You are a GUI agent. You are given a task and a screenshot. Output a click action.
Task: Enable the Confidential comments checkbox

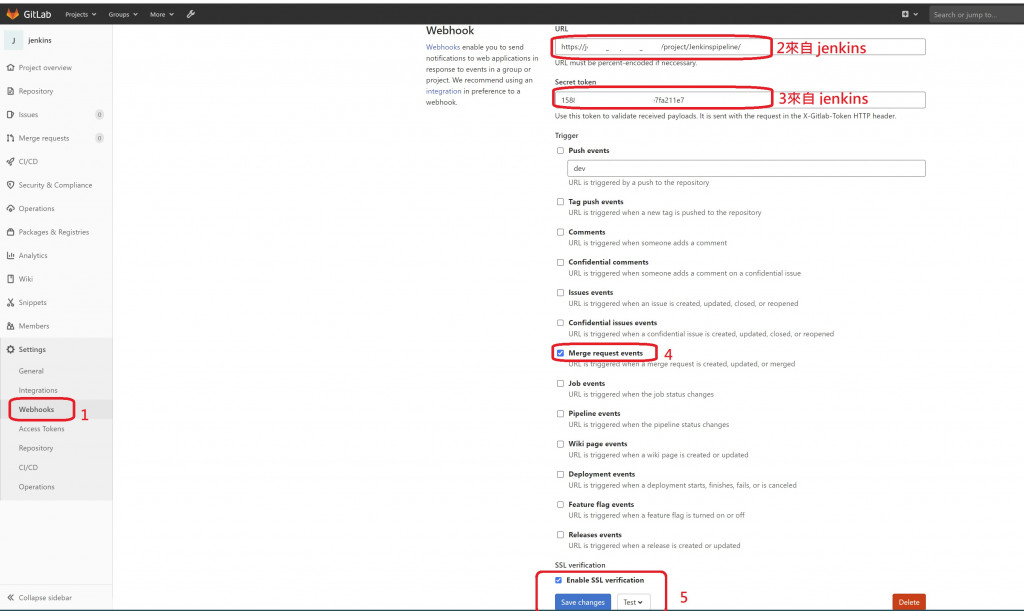point(560,262)
